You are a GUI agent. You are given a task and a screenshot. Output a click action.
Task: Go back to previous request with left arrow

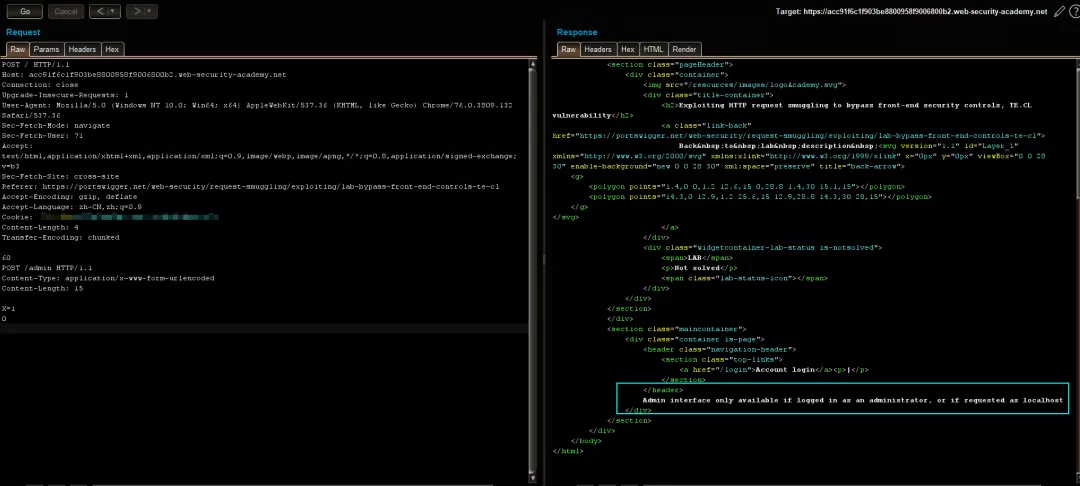click(98, 12)
